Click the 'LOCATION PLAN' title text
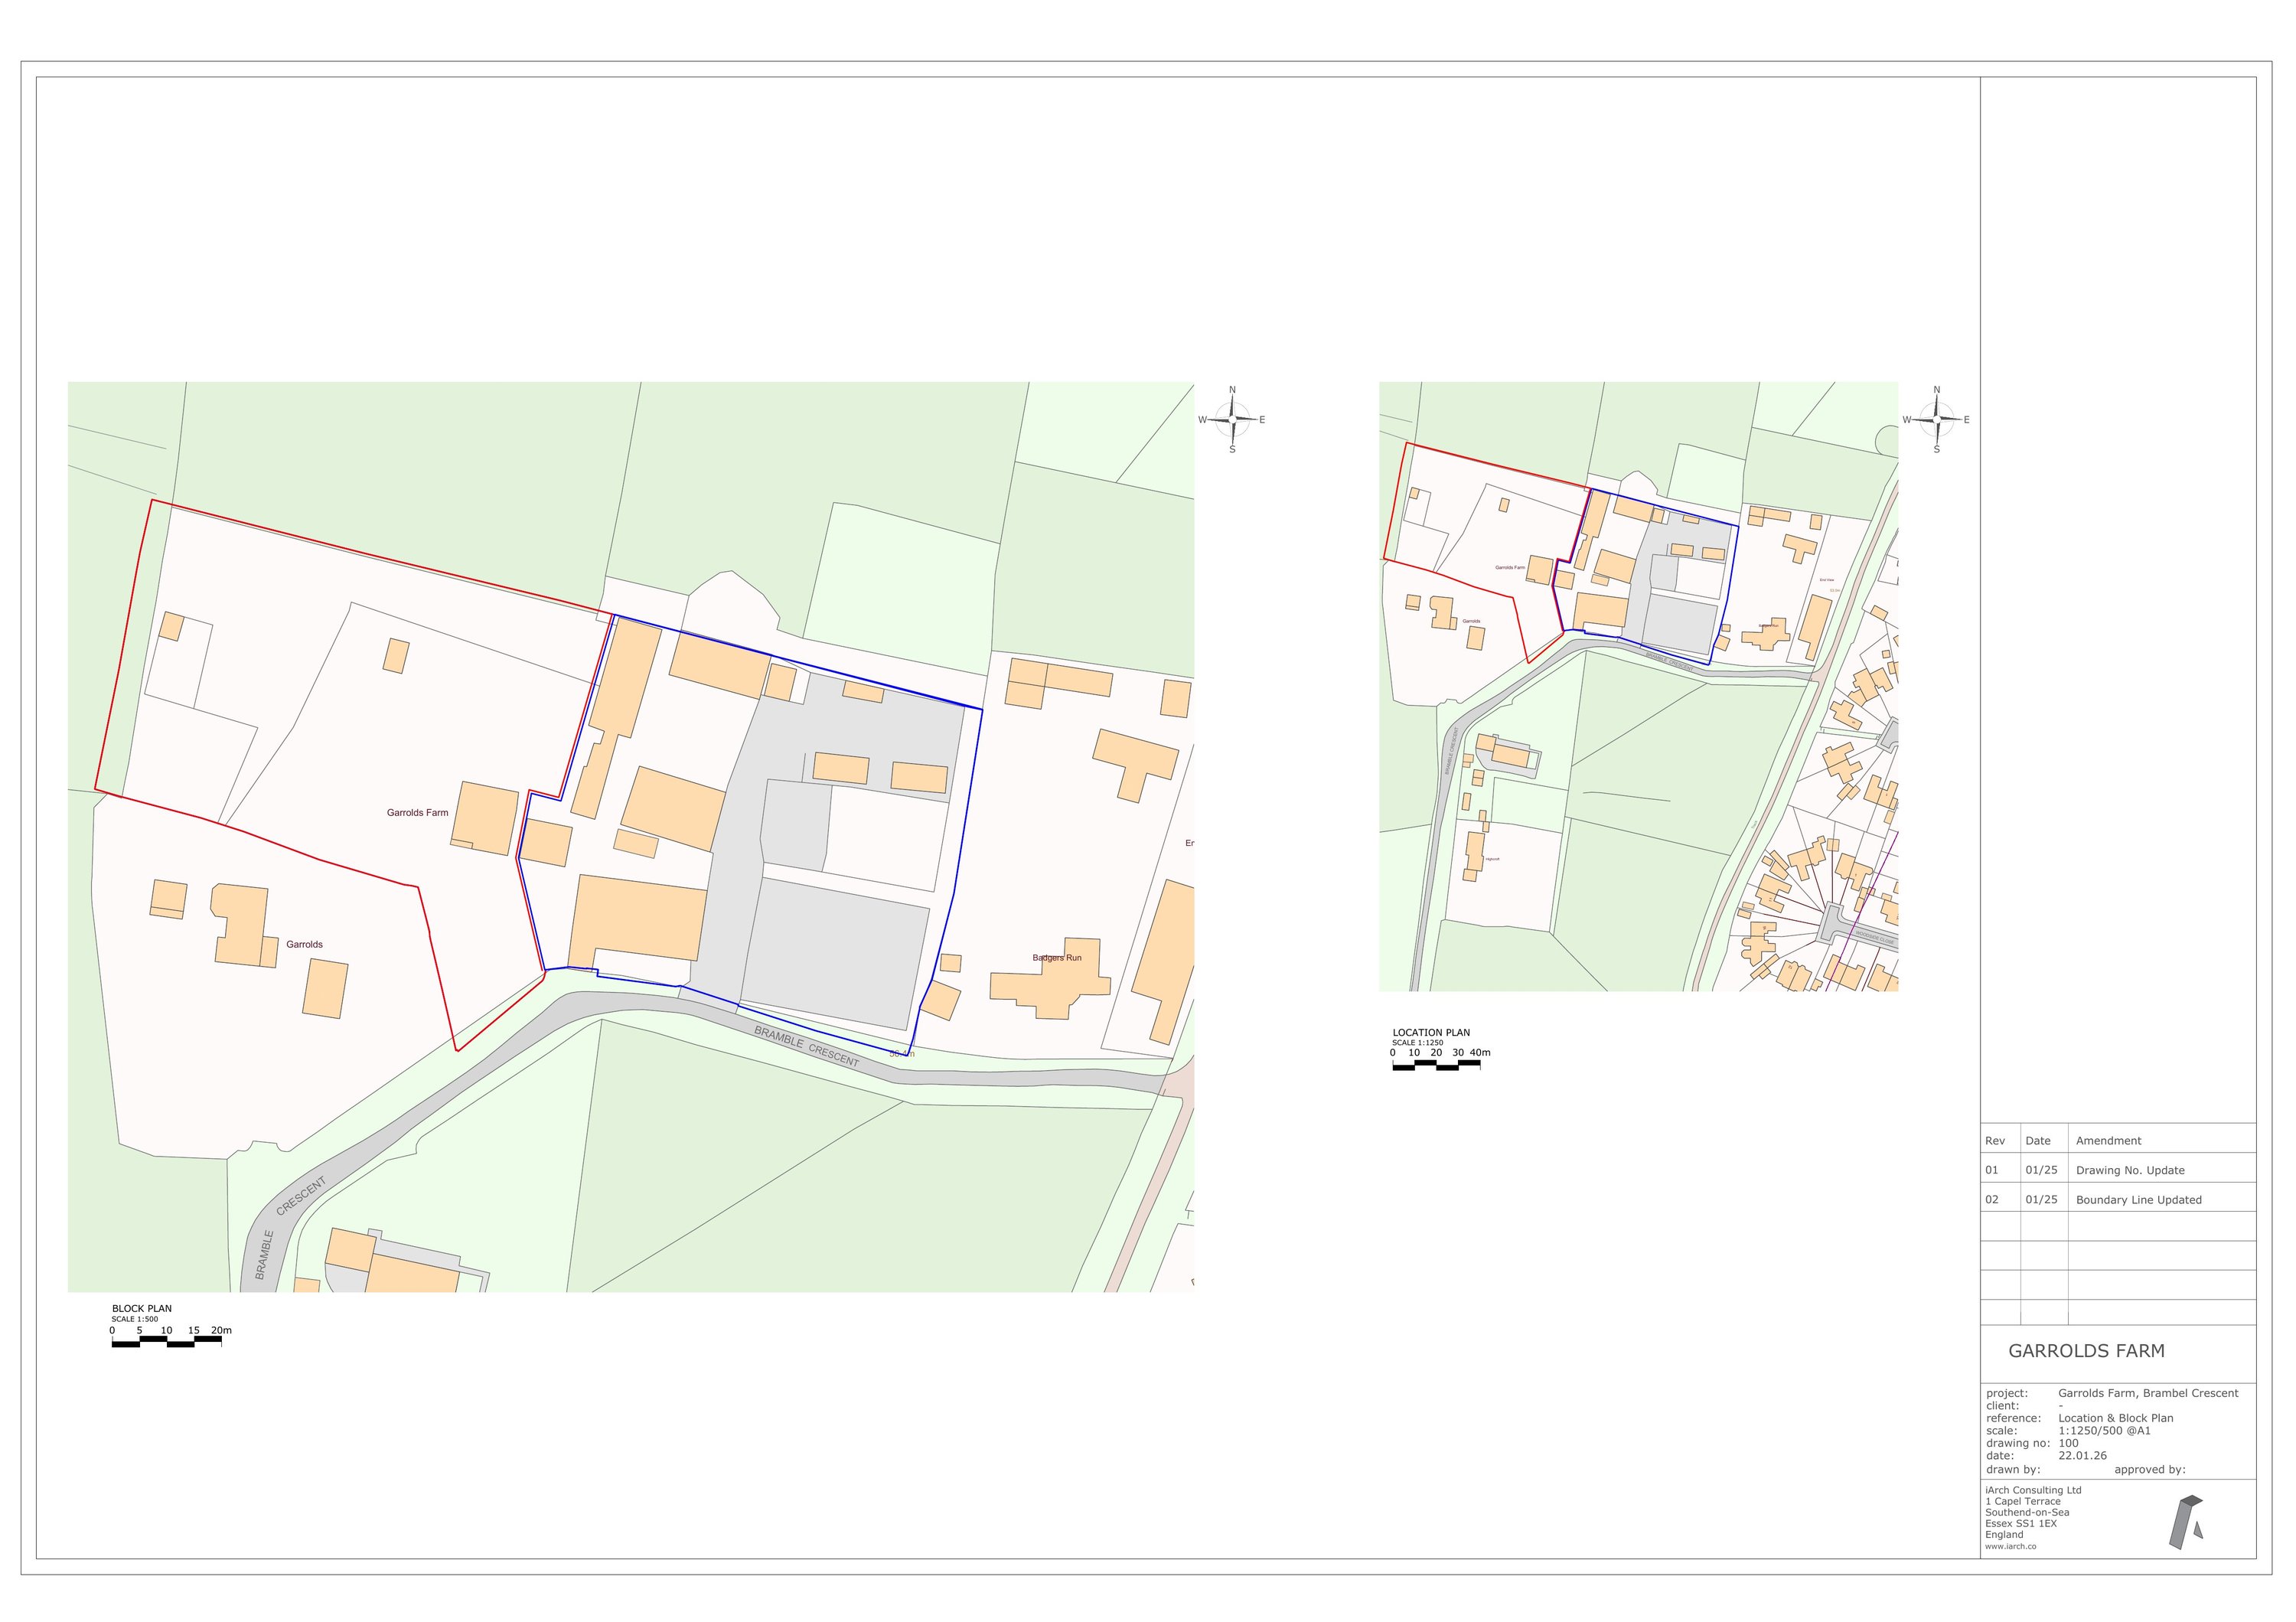 tap(1431, 1032)
